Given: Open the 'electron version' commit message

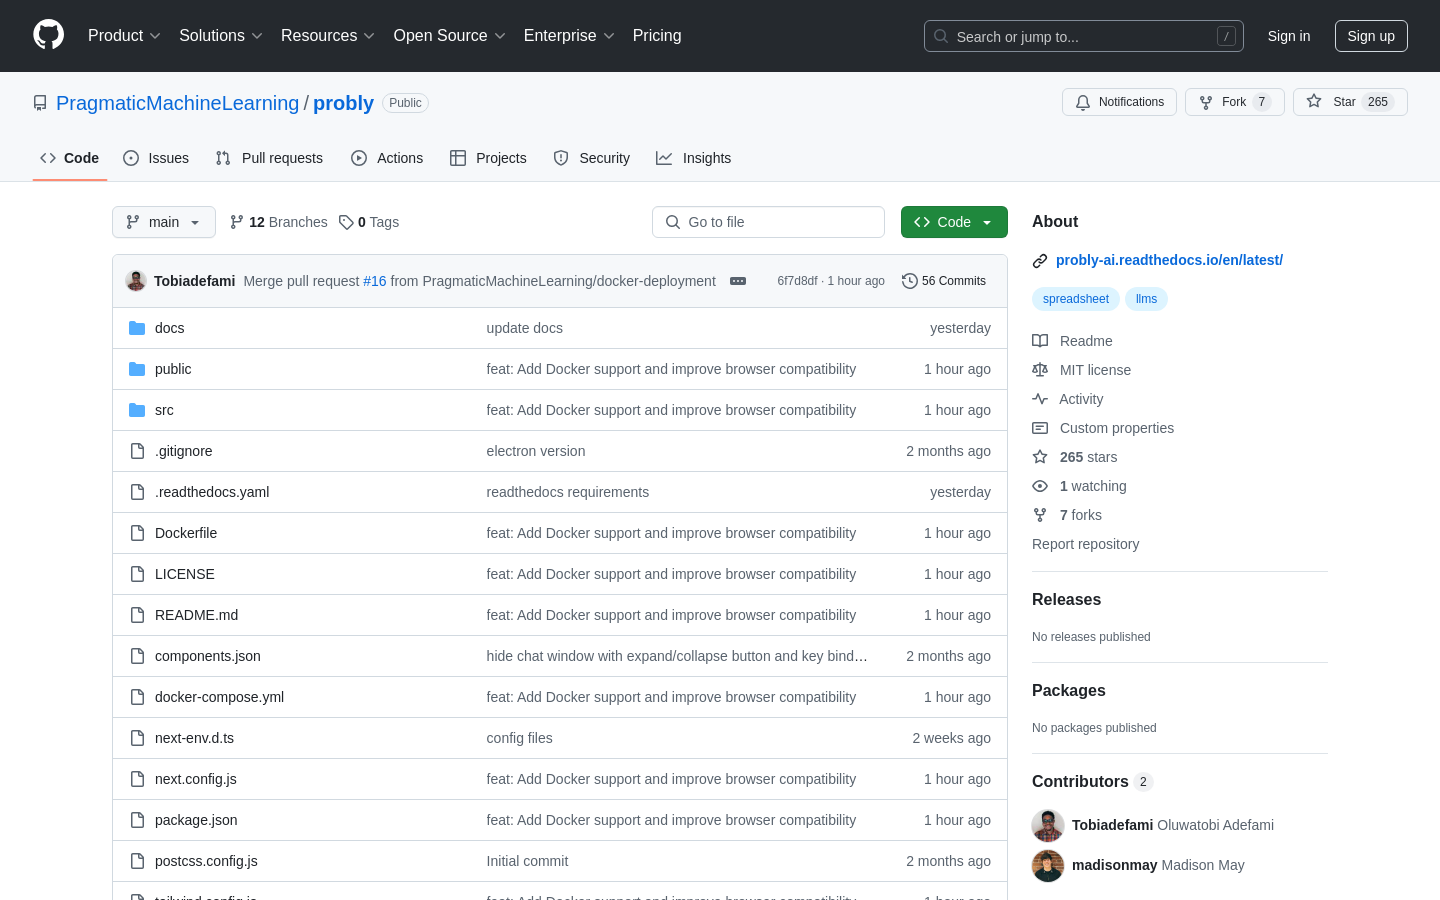Looking at the screenshot, I should click(x=536, y=451).
